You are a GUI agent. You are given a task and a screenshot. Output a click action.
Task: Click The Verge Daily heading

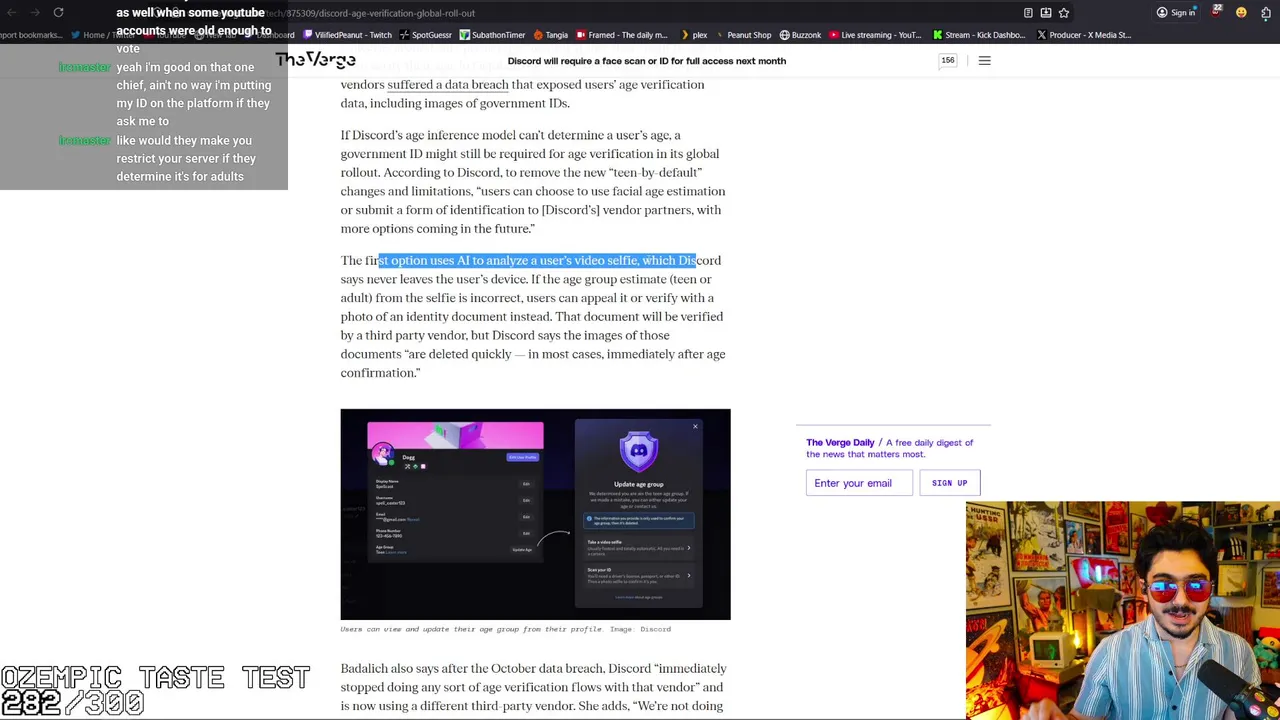click(840, 442)
